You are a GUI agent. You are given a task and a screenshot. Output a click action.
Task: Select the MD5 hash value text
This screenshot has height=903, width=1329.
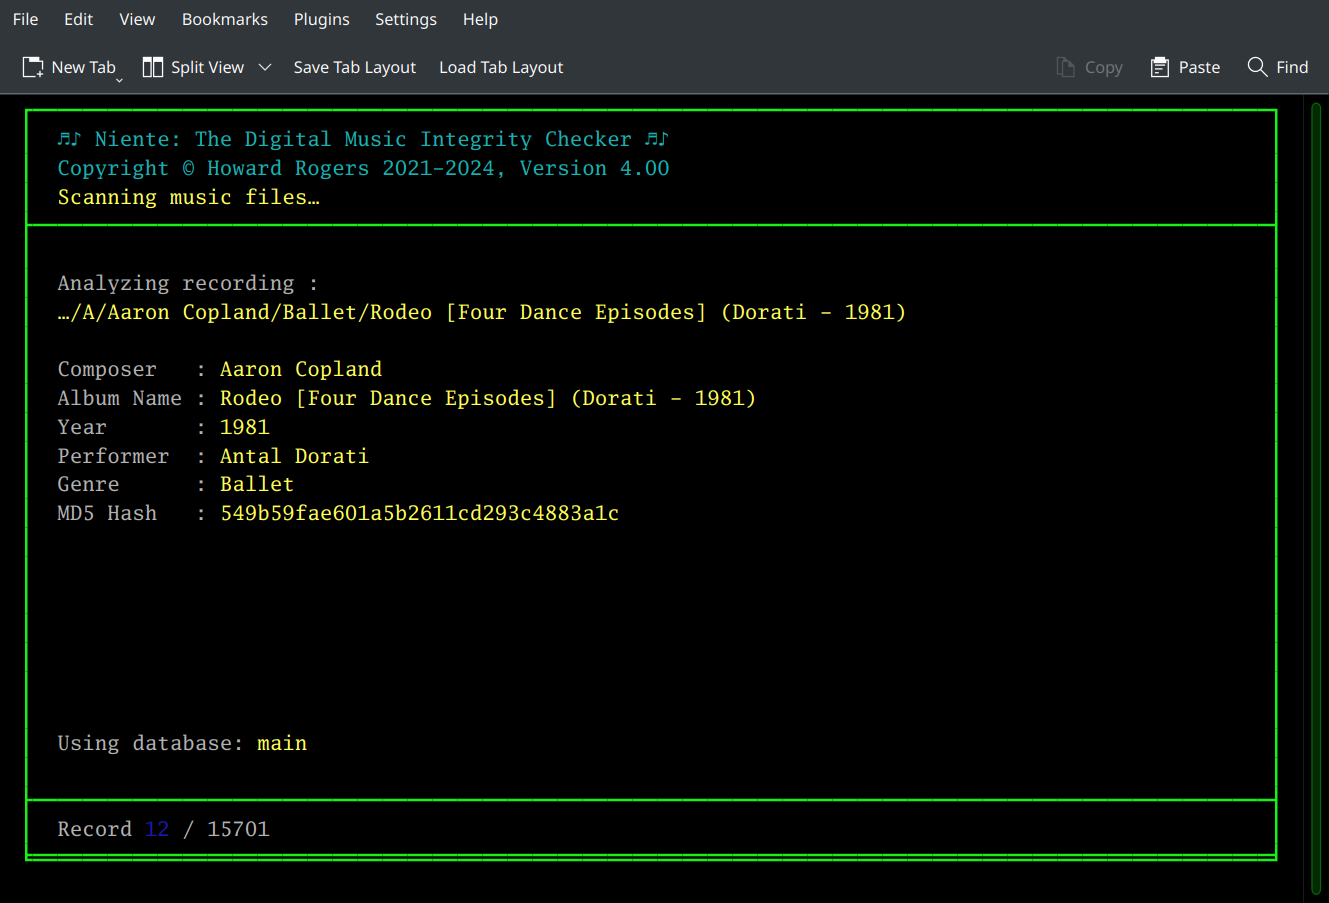[420, 513]
